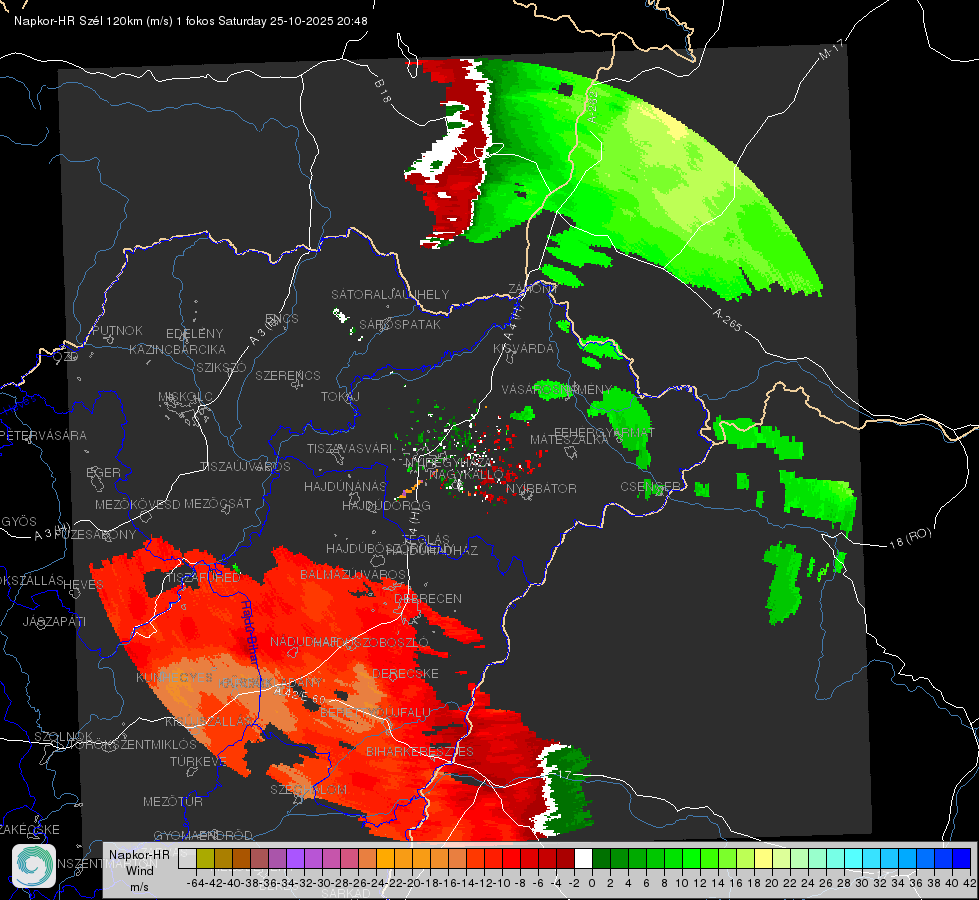
Task: Click the BIHARKERESZTES town label
Action: pyautogui.click(x=420, y=751)
